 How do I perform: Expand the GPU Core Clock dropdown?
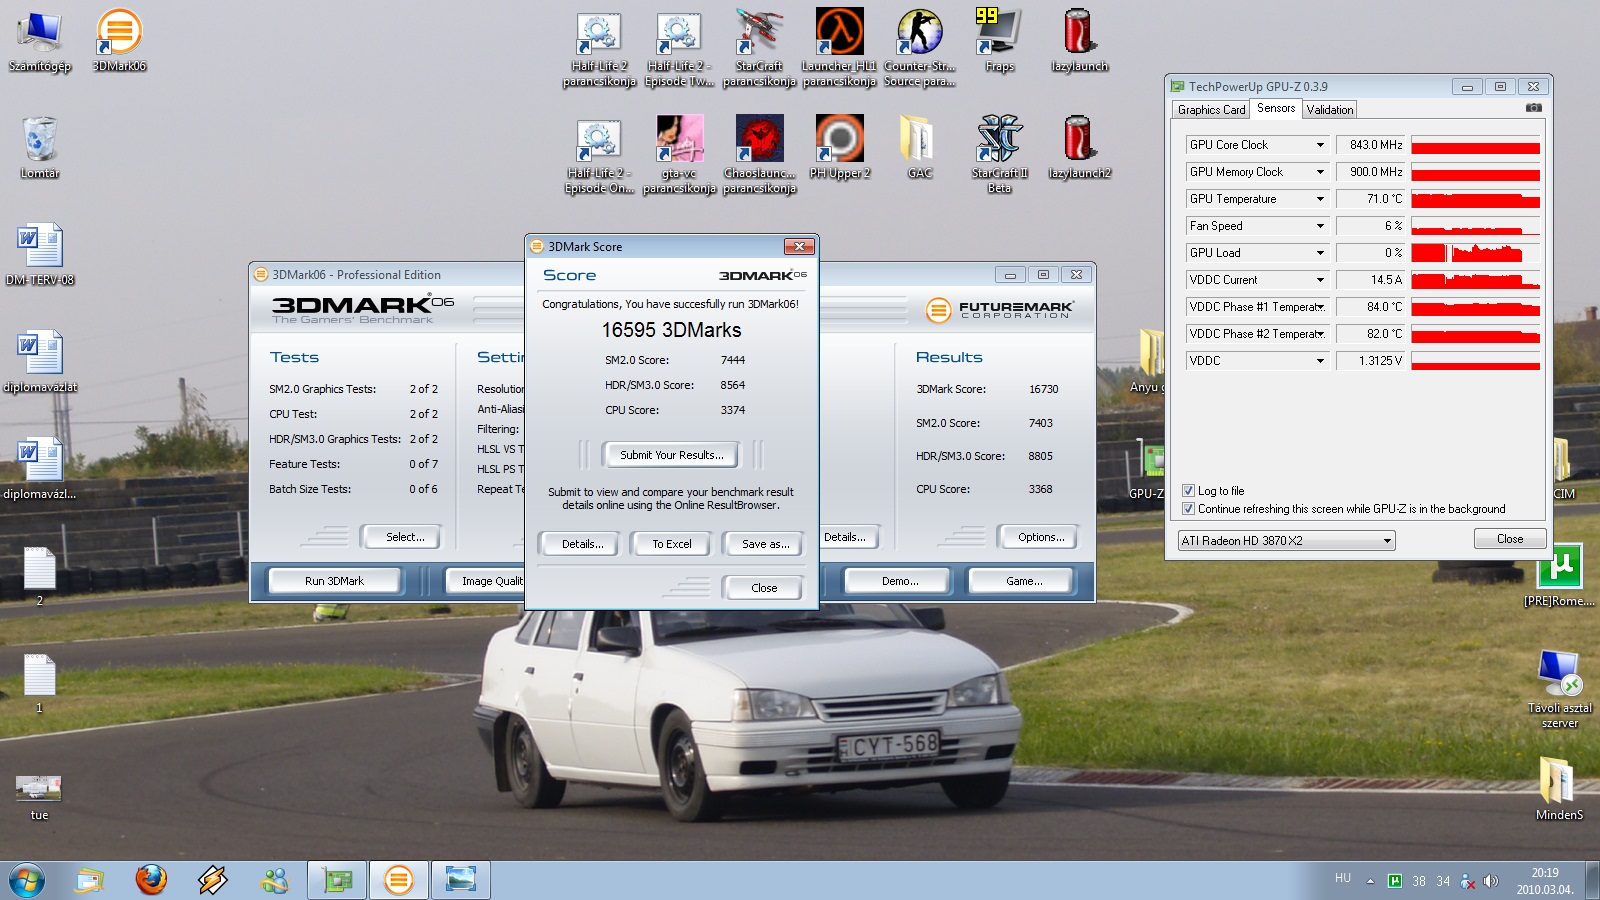(1320, 145)
